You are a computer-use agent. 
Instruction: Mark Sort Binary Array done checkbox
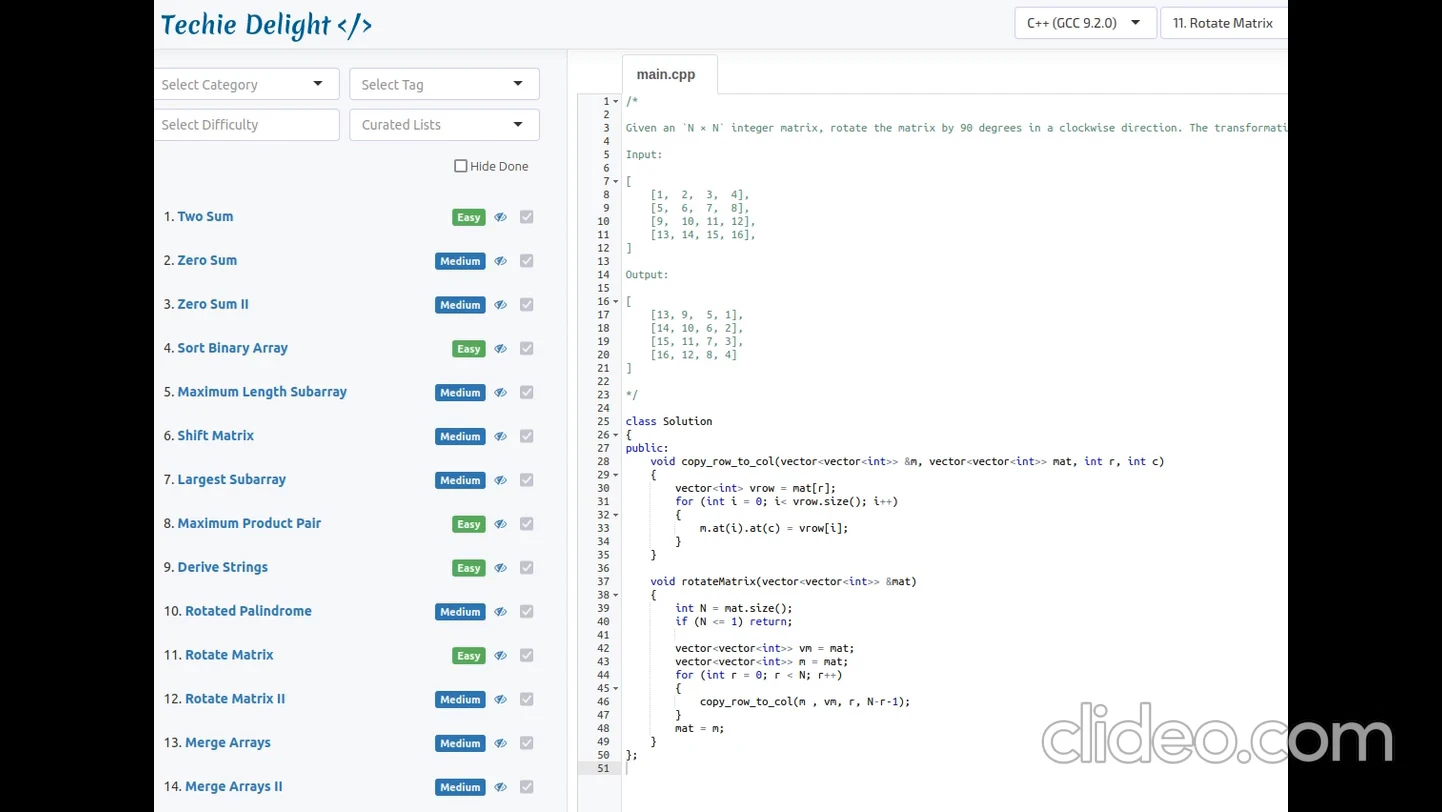click(x=527, y=349)
